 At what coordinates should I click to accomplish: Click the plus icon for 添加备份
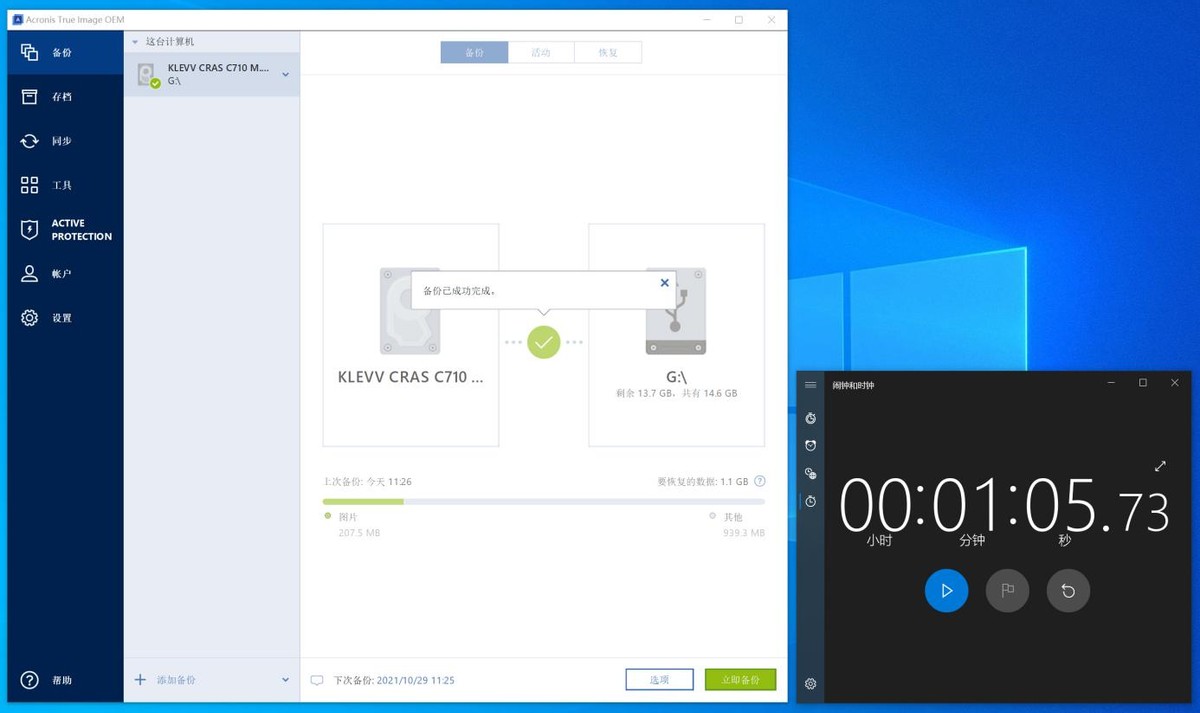[x=140, y=680]
